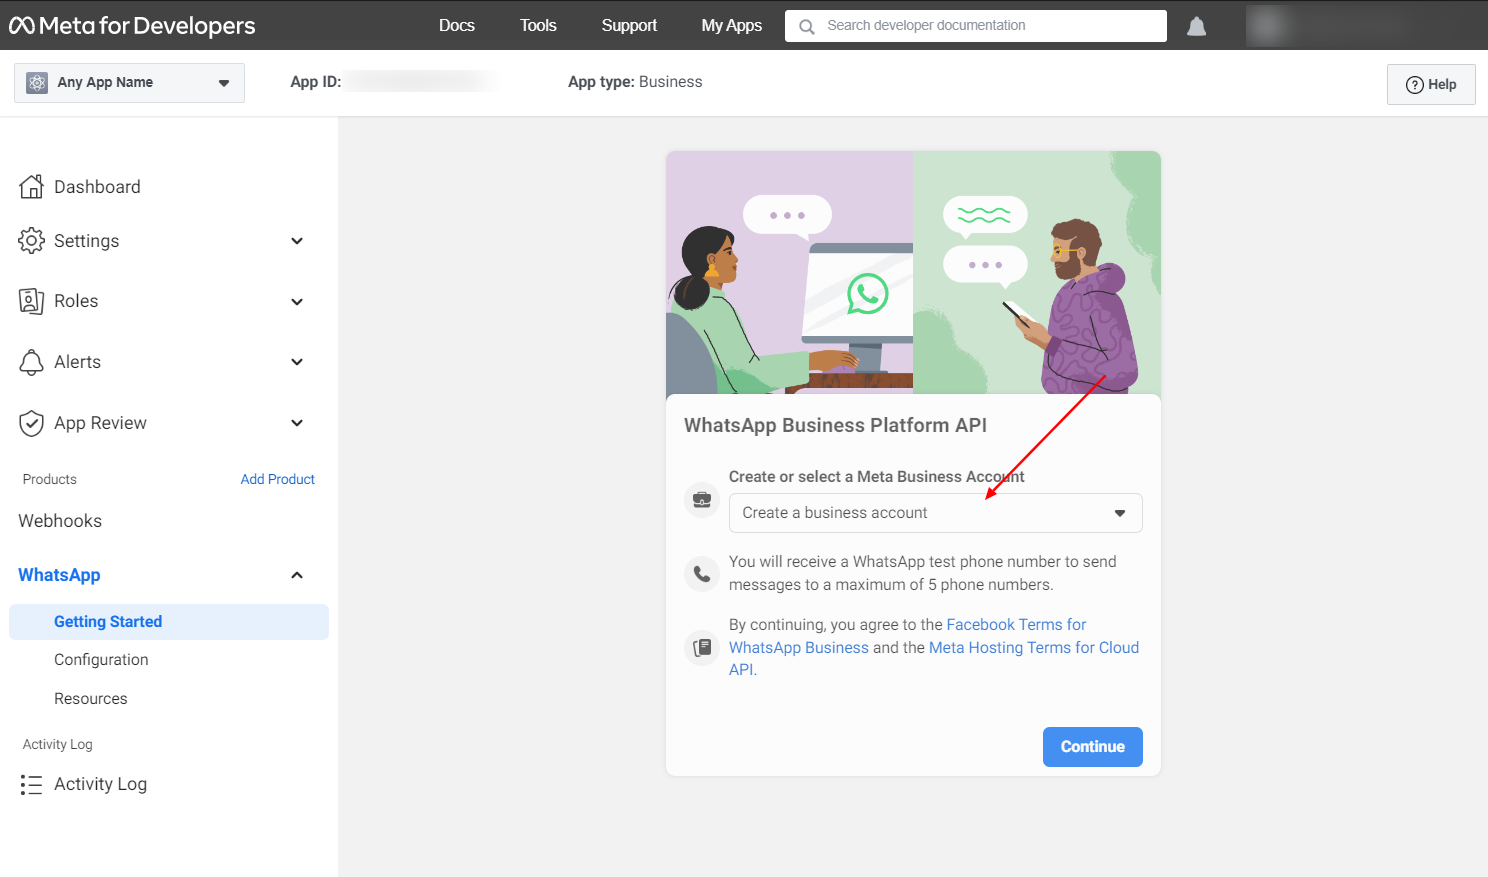Image resolution: width=1488 pixels, height=877 pixels.
Task: Click the Add Product link
Action: click(x=277, y=479)
